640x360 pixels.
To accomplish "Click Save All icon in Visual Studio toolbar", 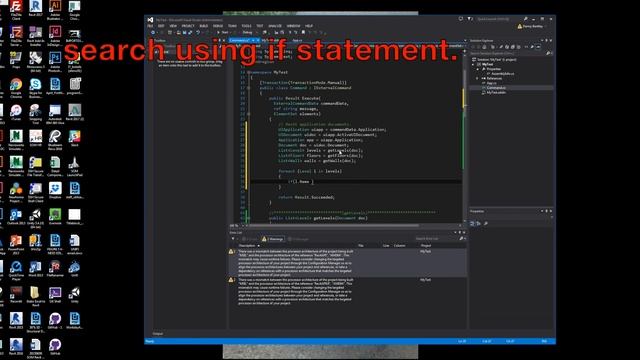I will tap(190, 32).
